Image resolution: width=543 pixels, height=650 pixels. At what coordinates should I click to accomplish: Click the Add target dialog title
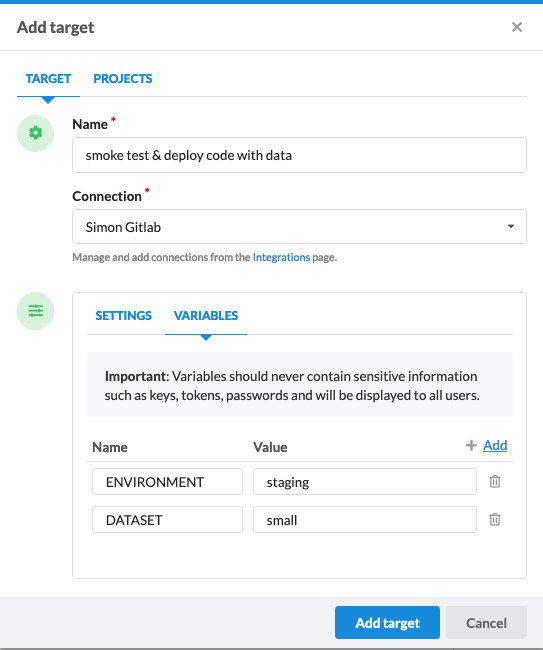tap(56, 27)
